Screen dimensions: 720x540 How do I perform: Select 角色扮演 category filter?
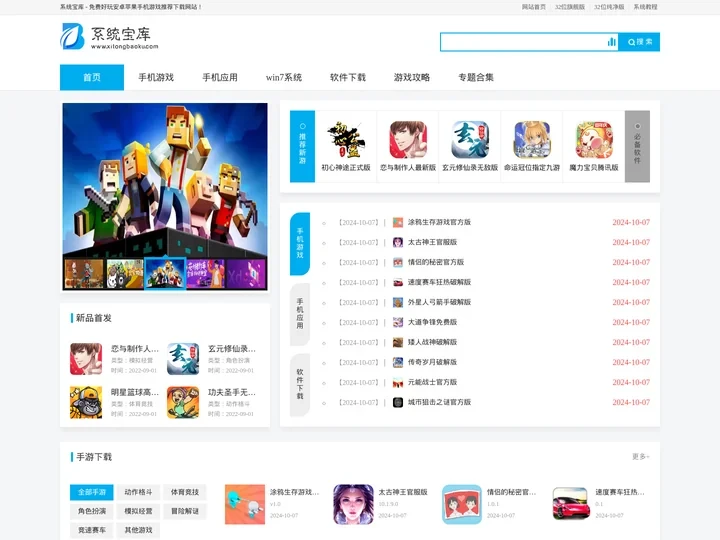coord(91,511)
